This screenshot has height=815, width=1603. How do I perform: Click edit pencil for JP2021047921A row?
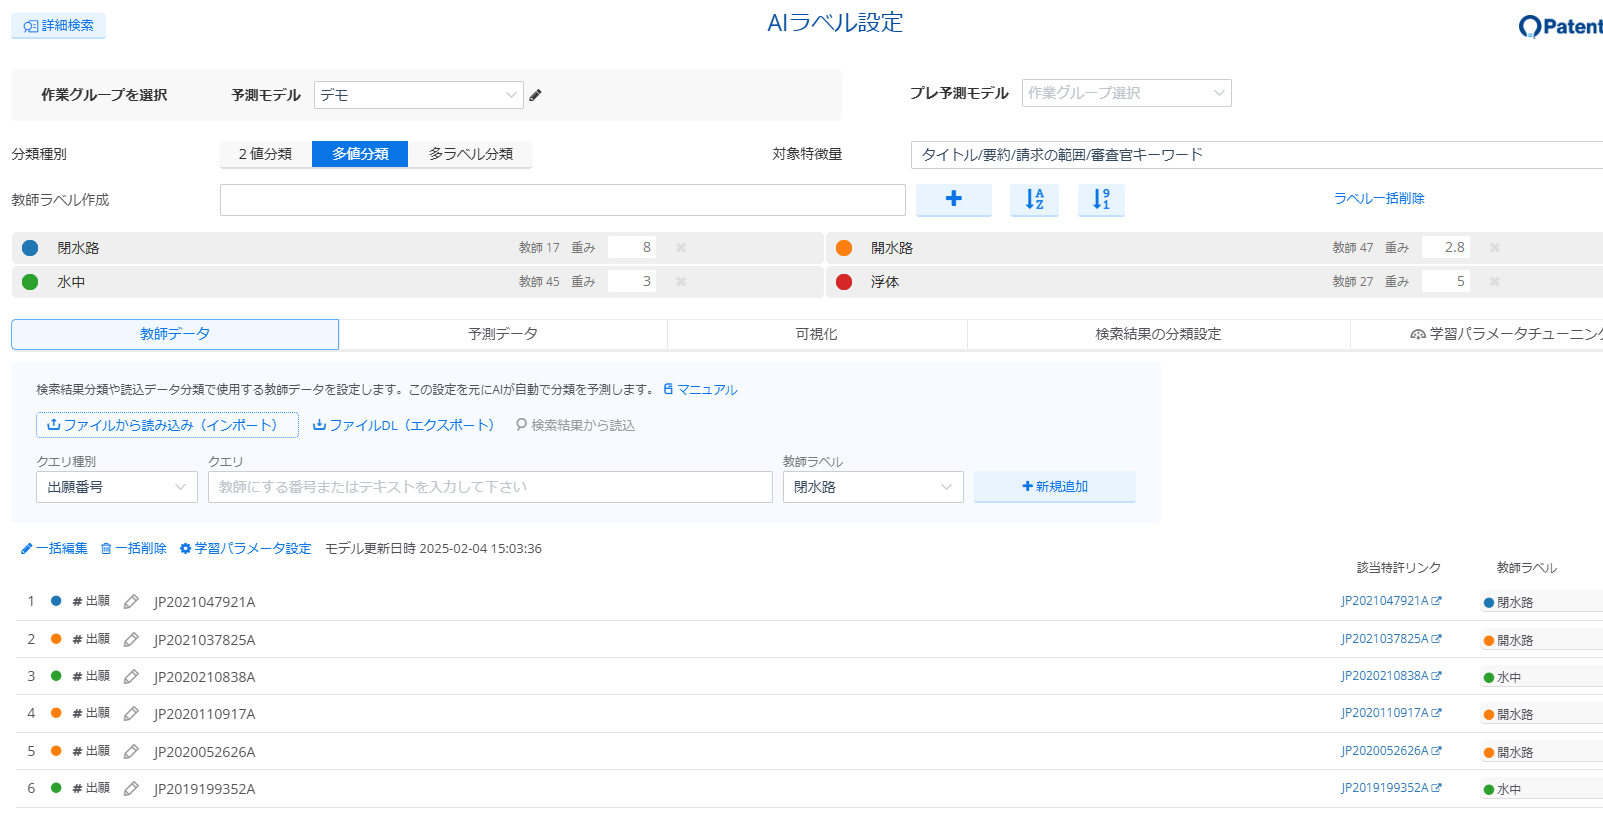coord(131,602)
